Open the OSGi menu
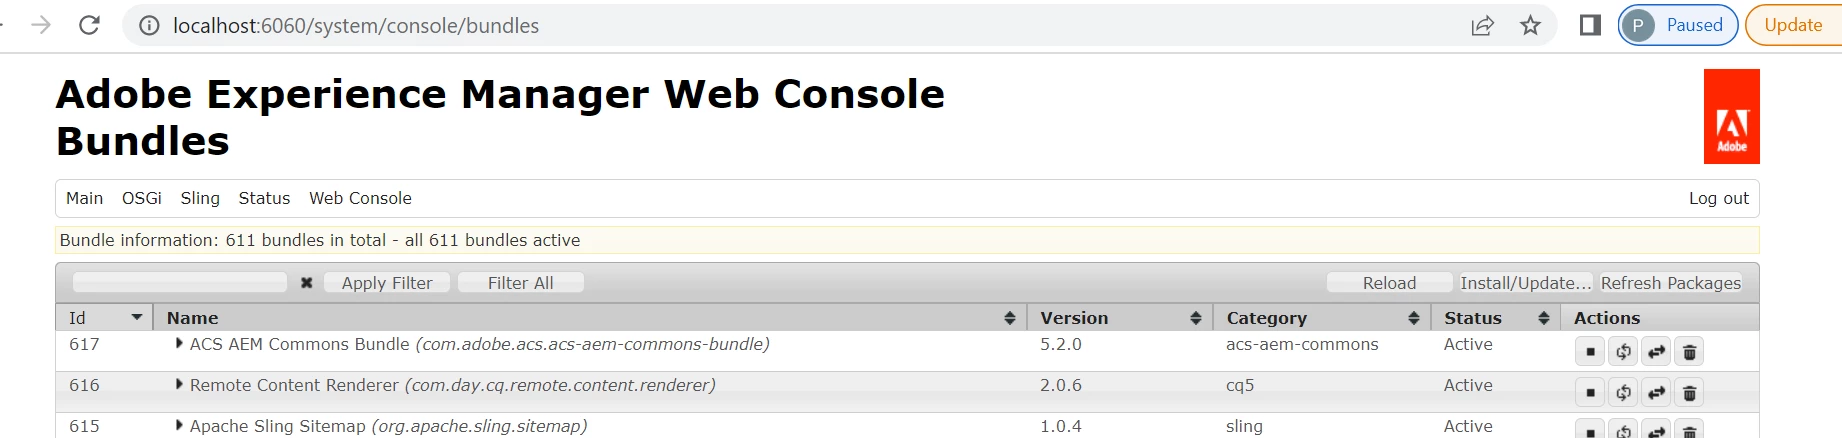The width and height of the screenshot is (1842, 438). pyautogui.click(x=142, y=198)
